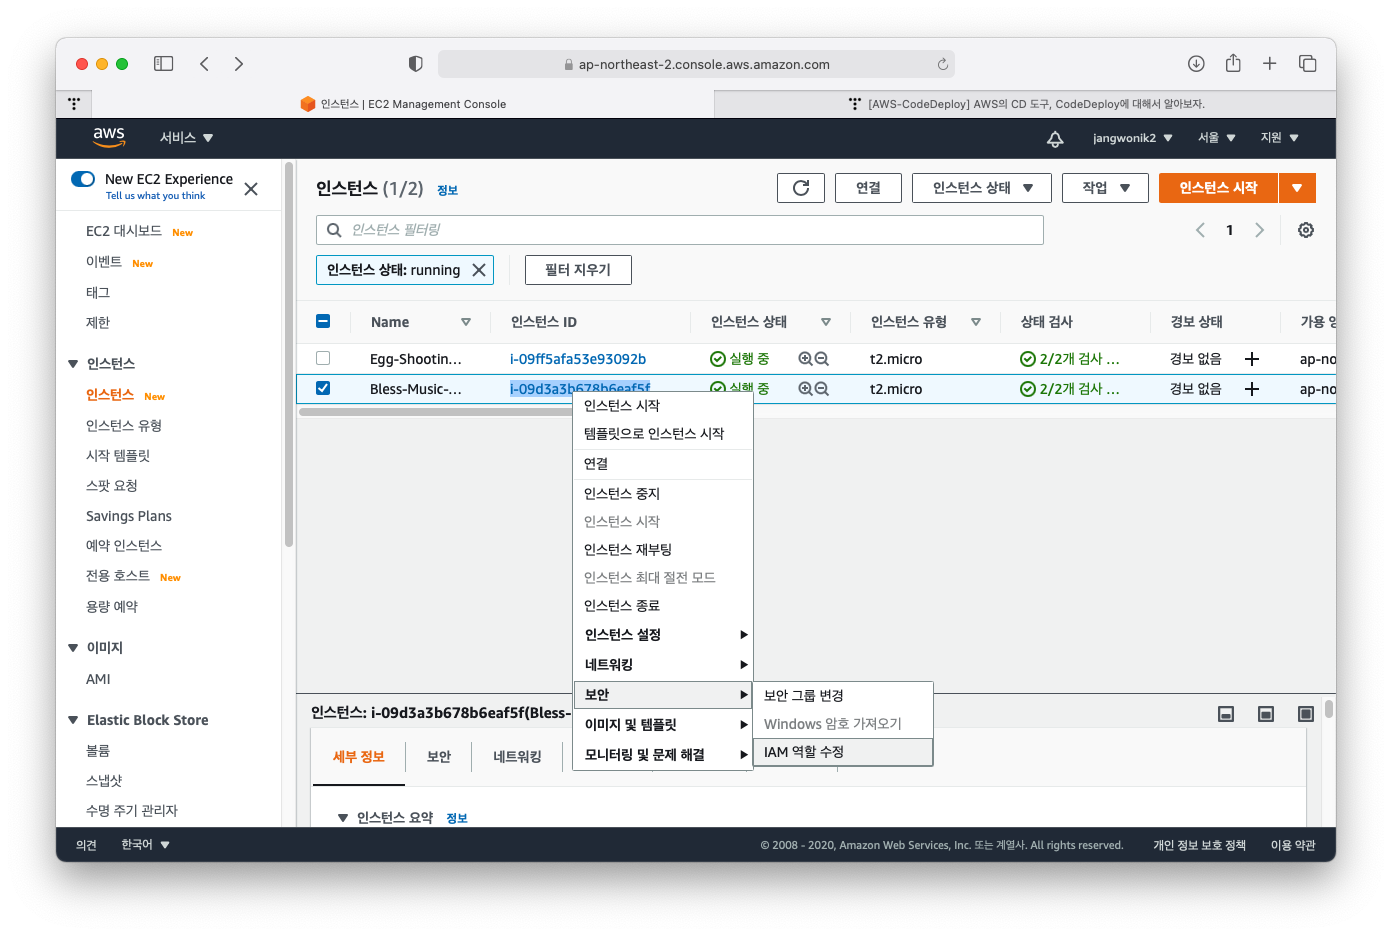Screen dimensions: 1392x936
Task: Sort by the Name column header
Action: (x=390, y=322)
